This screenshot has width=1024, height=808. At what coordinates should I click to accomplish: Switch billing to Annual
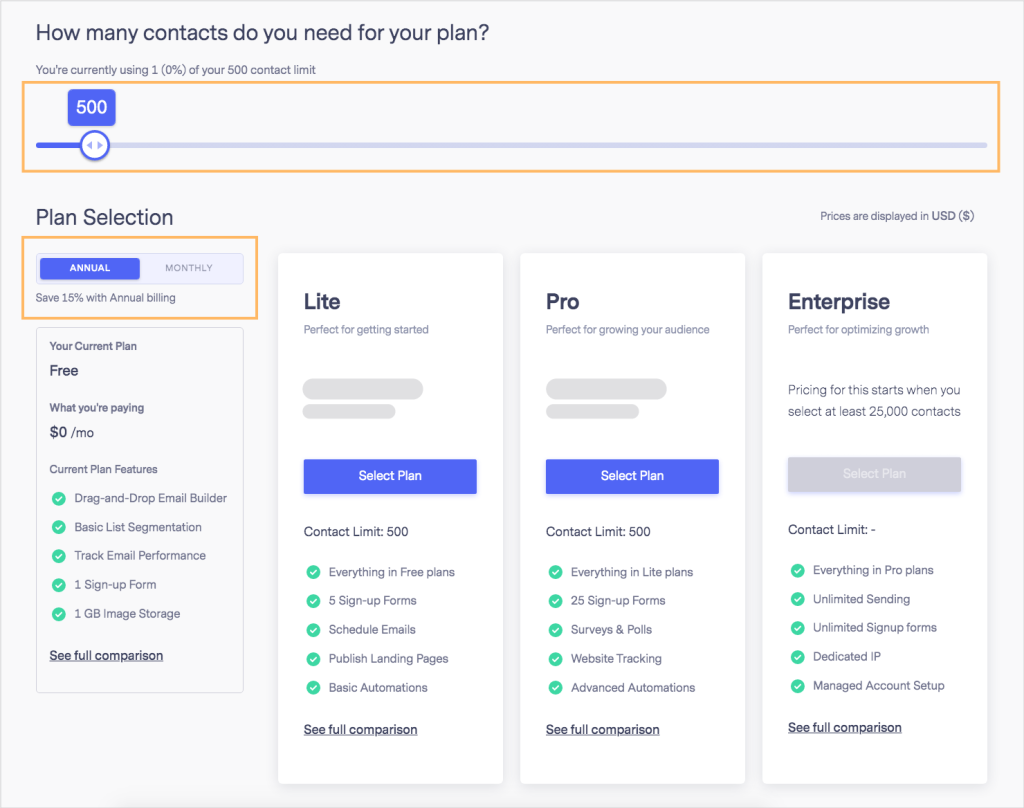(x=89, y=268)
